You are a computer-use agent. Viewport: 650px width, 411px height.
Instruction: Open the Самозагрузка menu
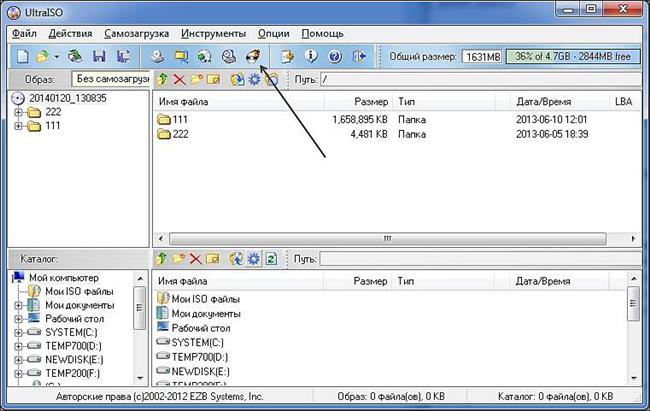pyautogui.click(x=136, y=34)
